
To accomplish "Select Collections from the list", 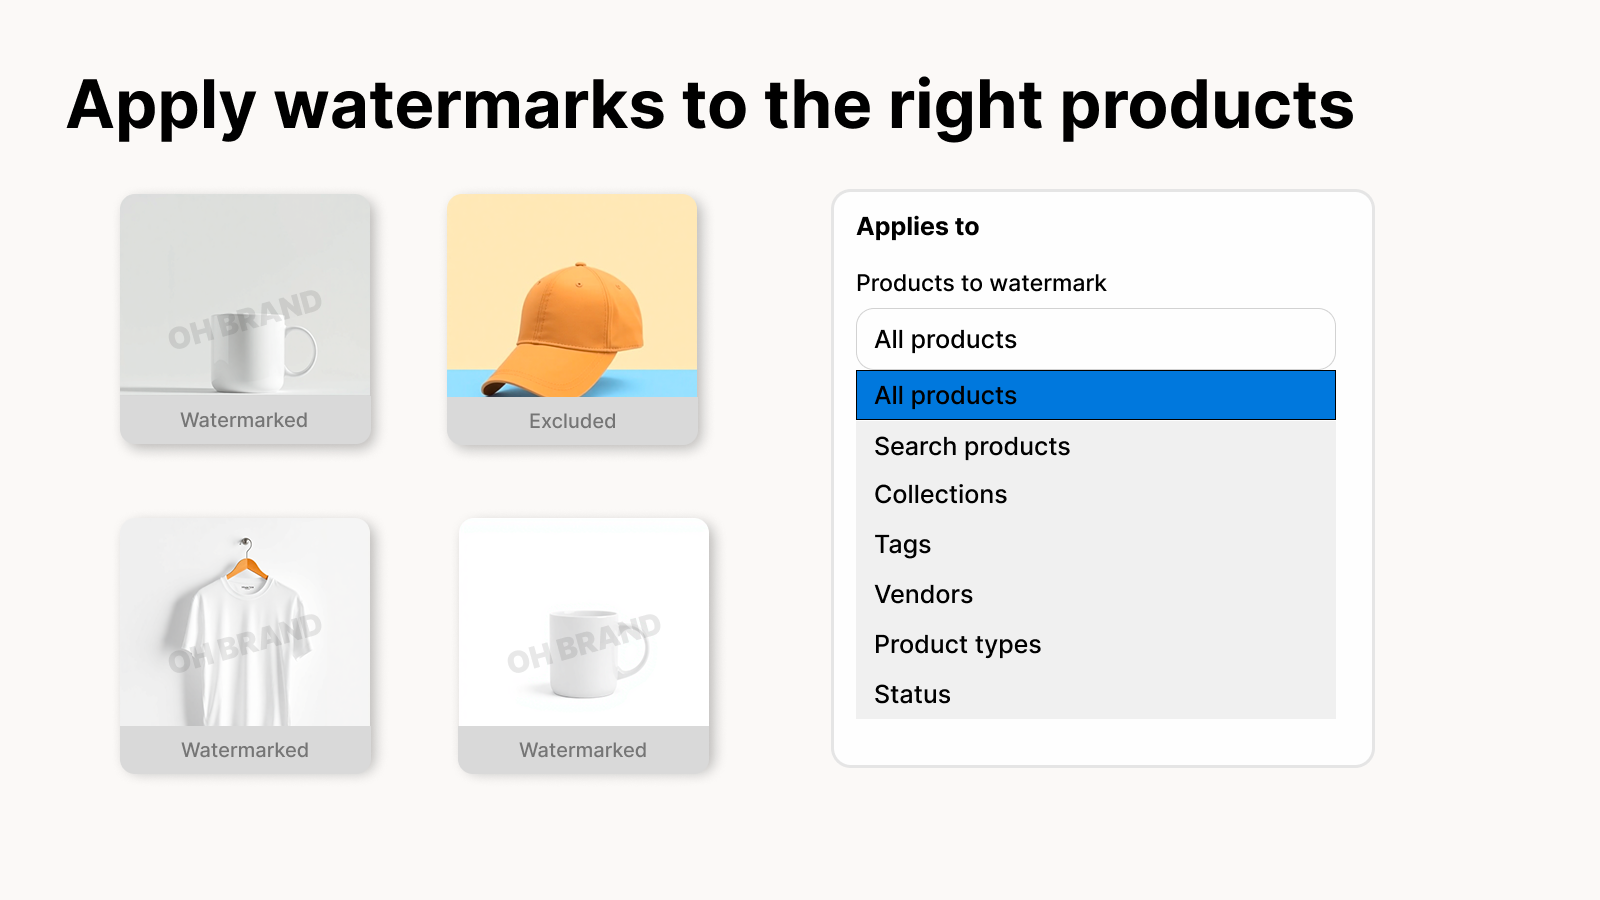I will pyautogui.click(x=940, y=494).
